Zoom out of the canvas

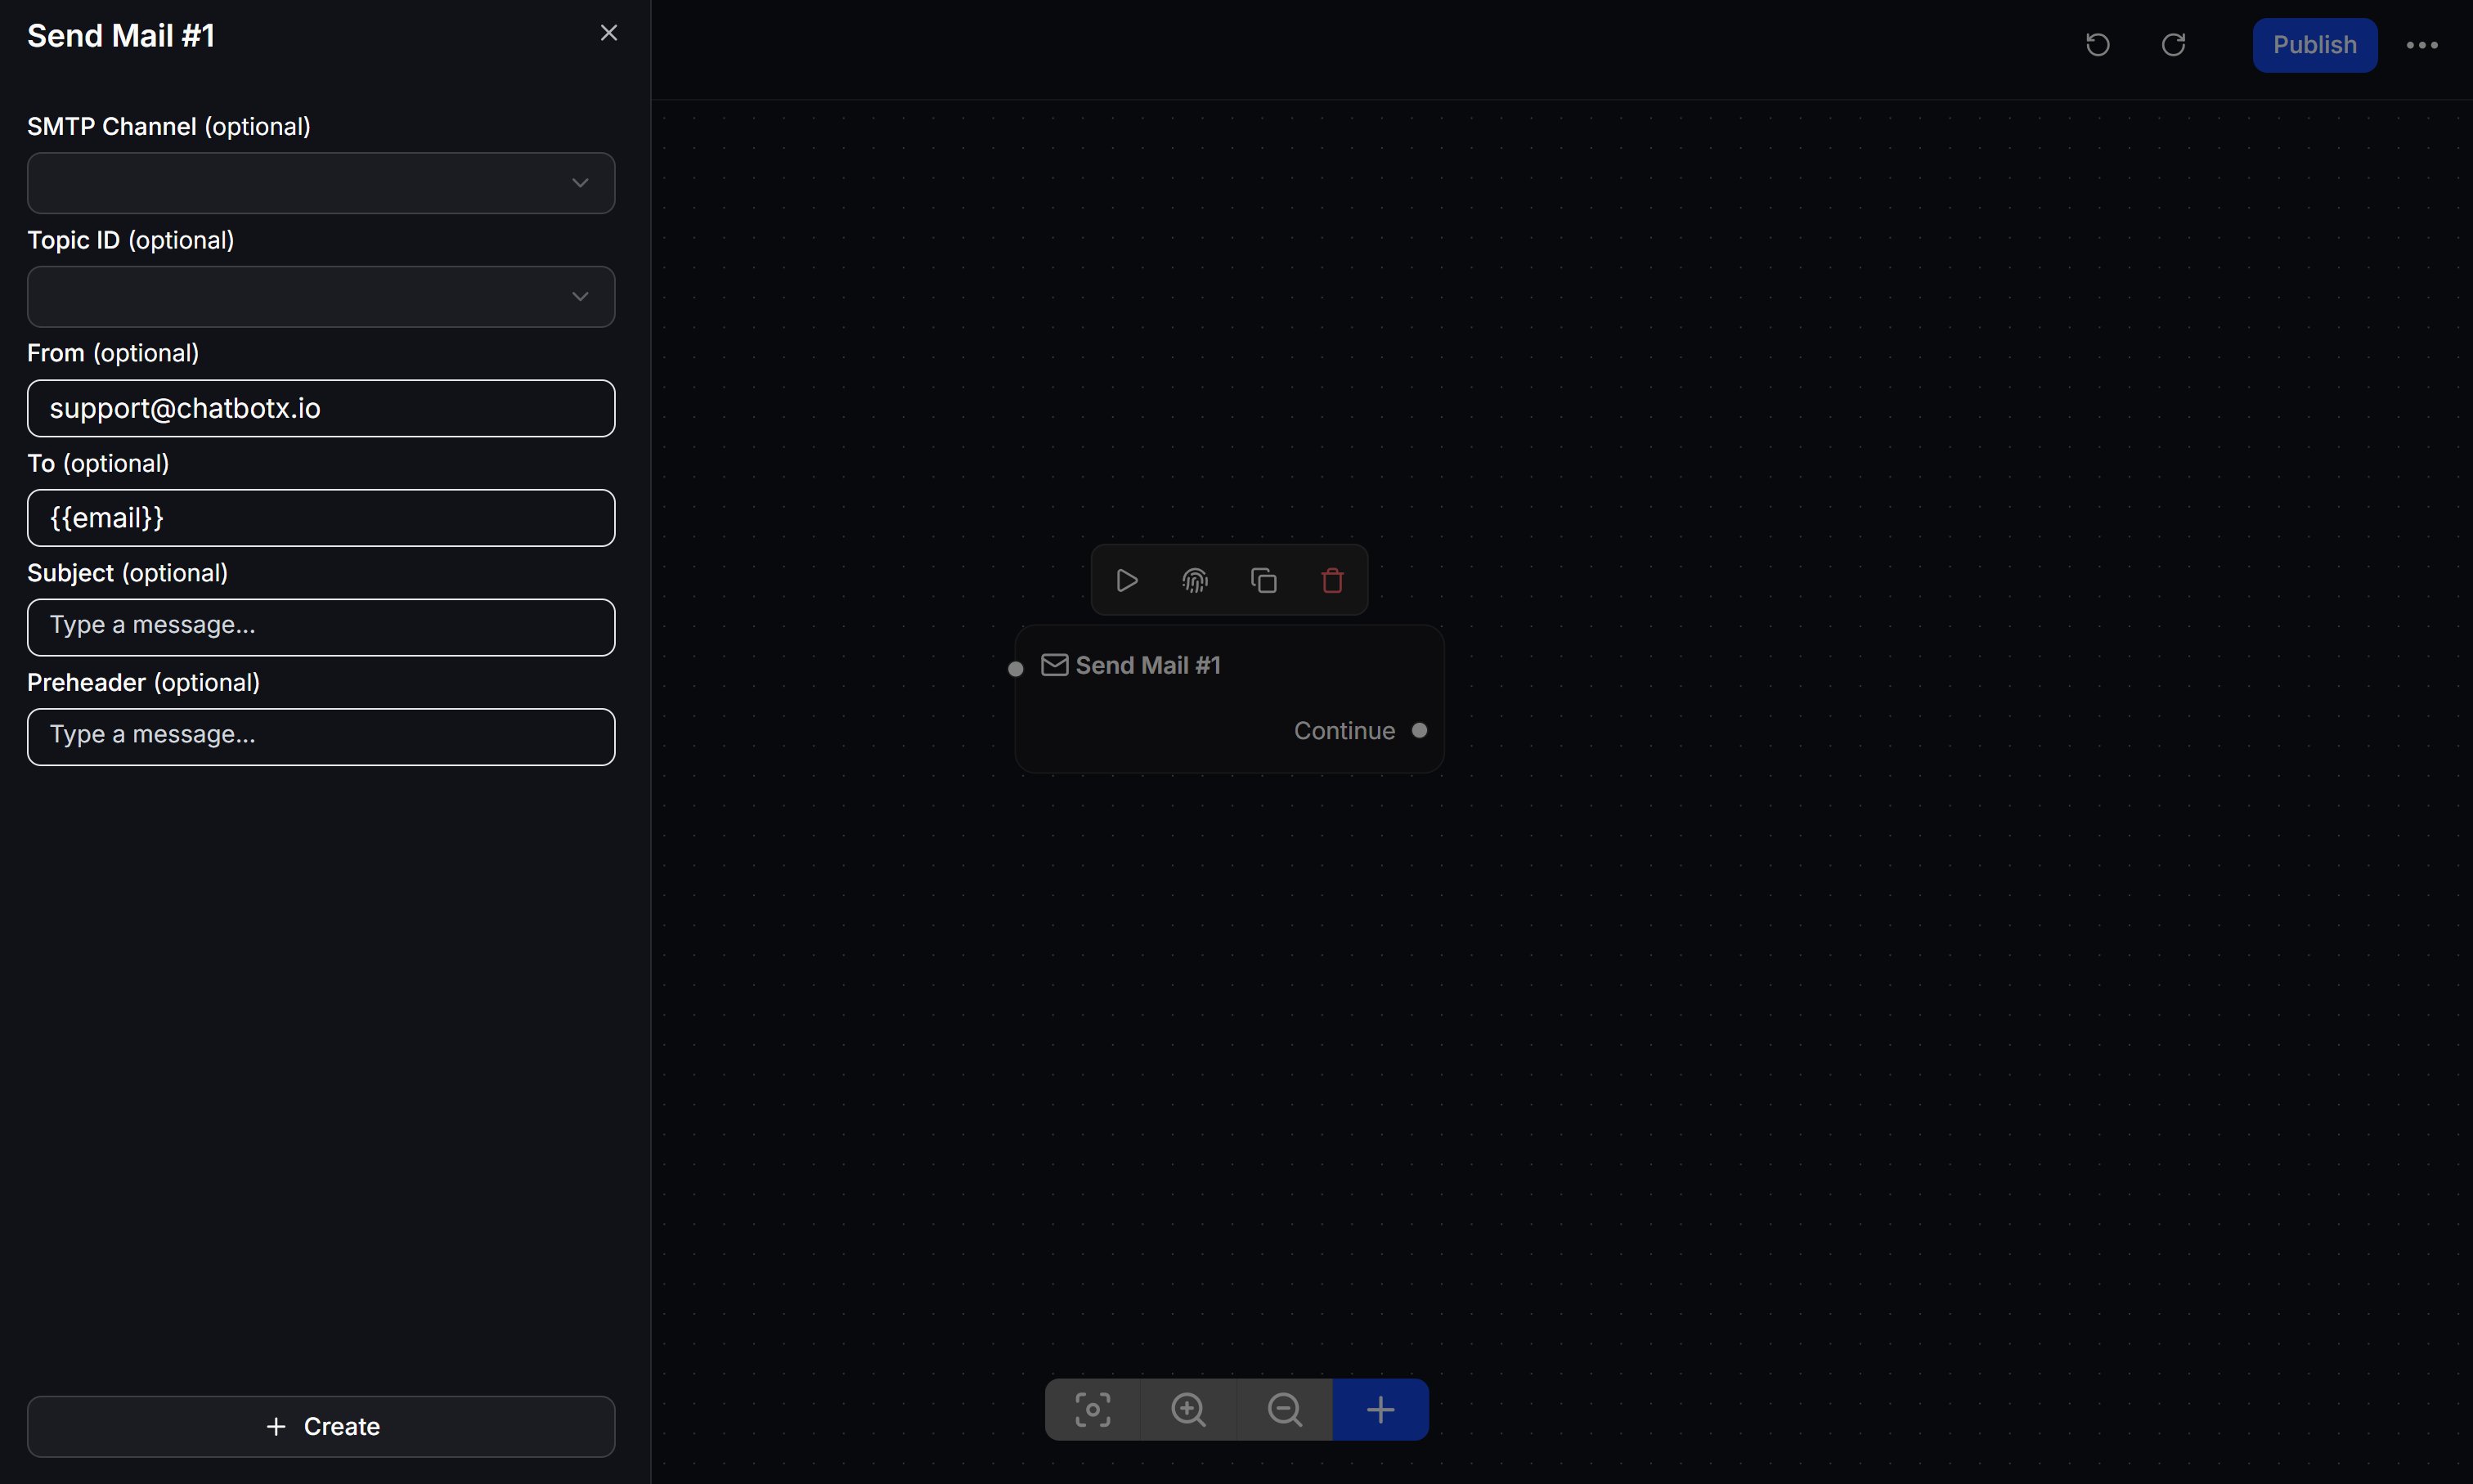pos(1284,1409)
